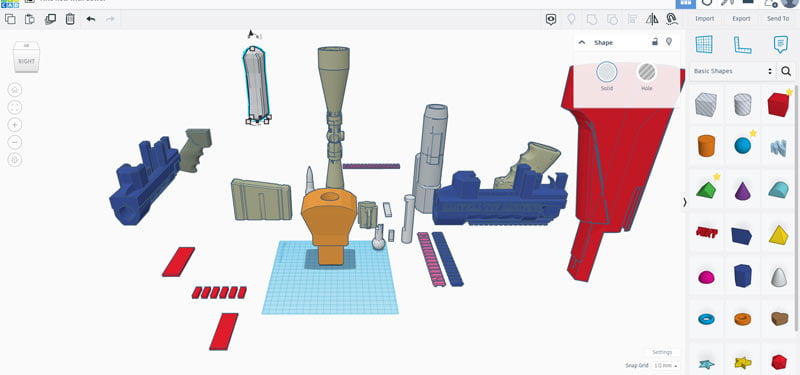Click the Mirror tool icon
This screenshot has width=800, height=375.
(x=652, y=19)
